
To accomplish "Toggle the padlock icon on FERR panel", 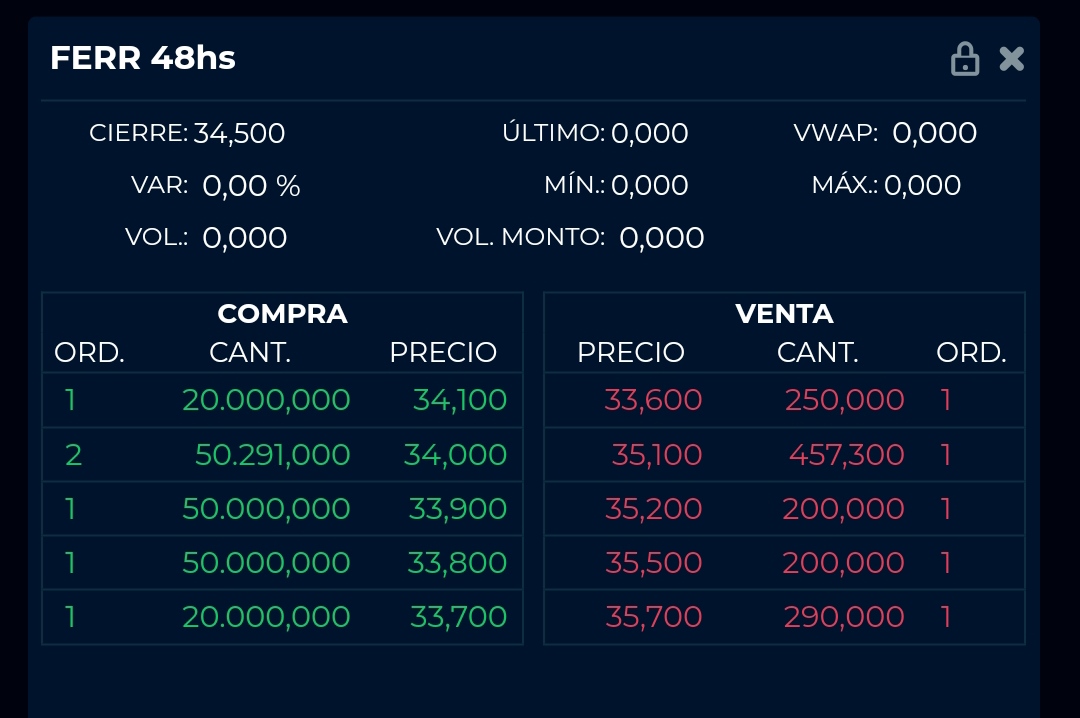I will pos(964,59).
